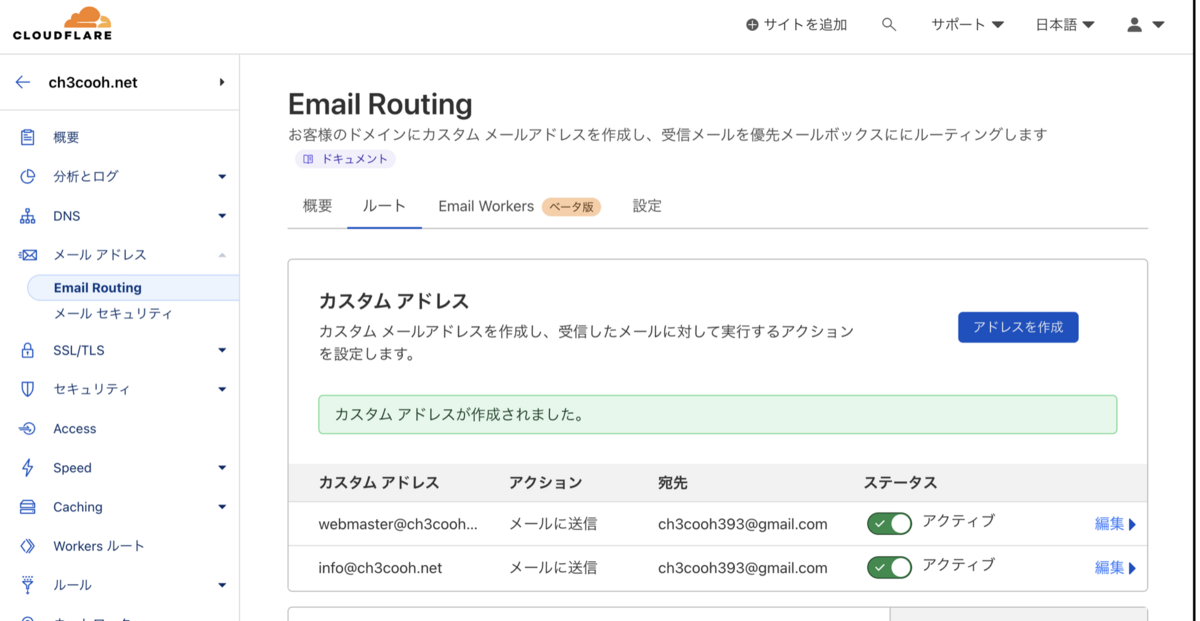
Task: Expand the ルール sidebar section
Action: [222, 585]
